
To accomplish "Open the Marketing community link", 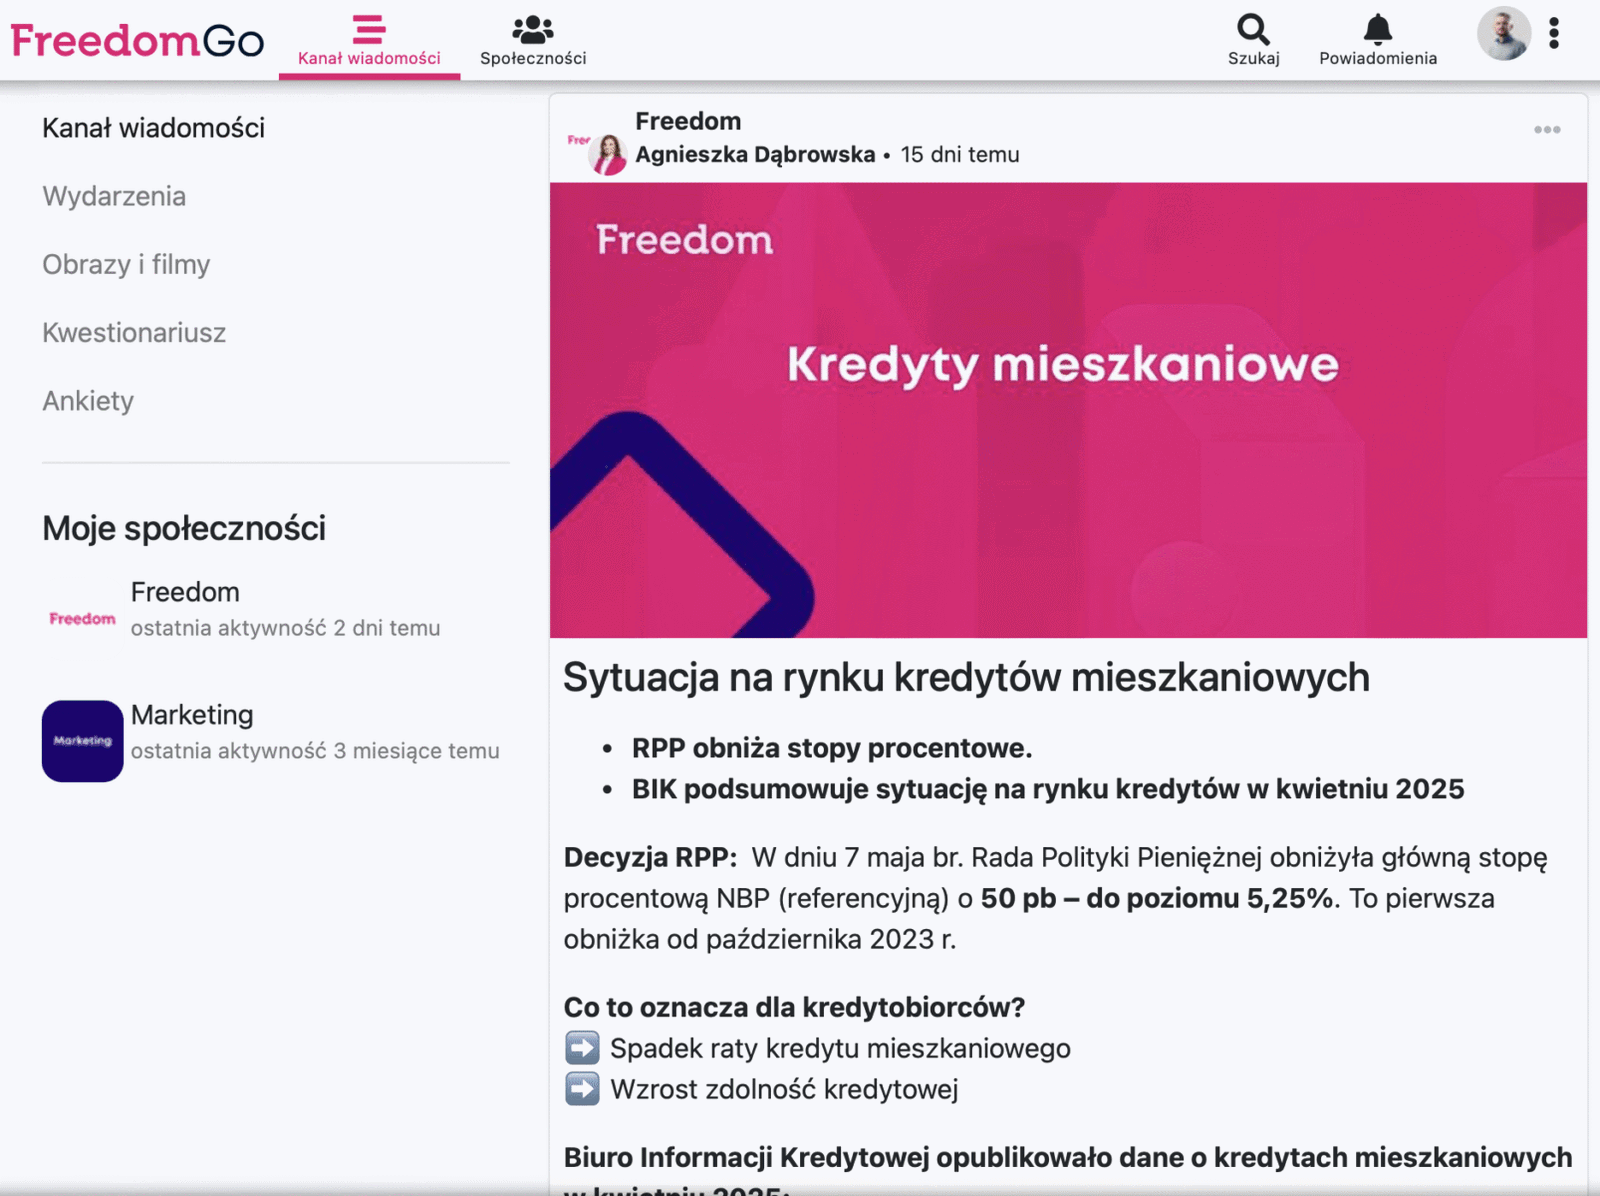I will click(x=192, y=715).
